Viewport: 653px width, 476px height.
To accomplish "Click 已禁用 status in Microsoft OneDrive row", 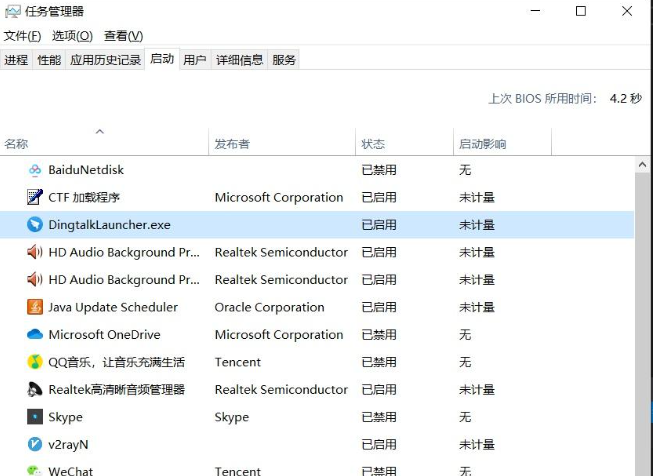I will click(x=379, y=334).
